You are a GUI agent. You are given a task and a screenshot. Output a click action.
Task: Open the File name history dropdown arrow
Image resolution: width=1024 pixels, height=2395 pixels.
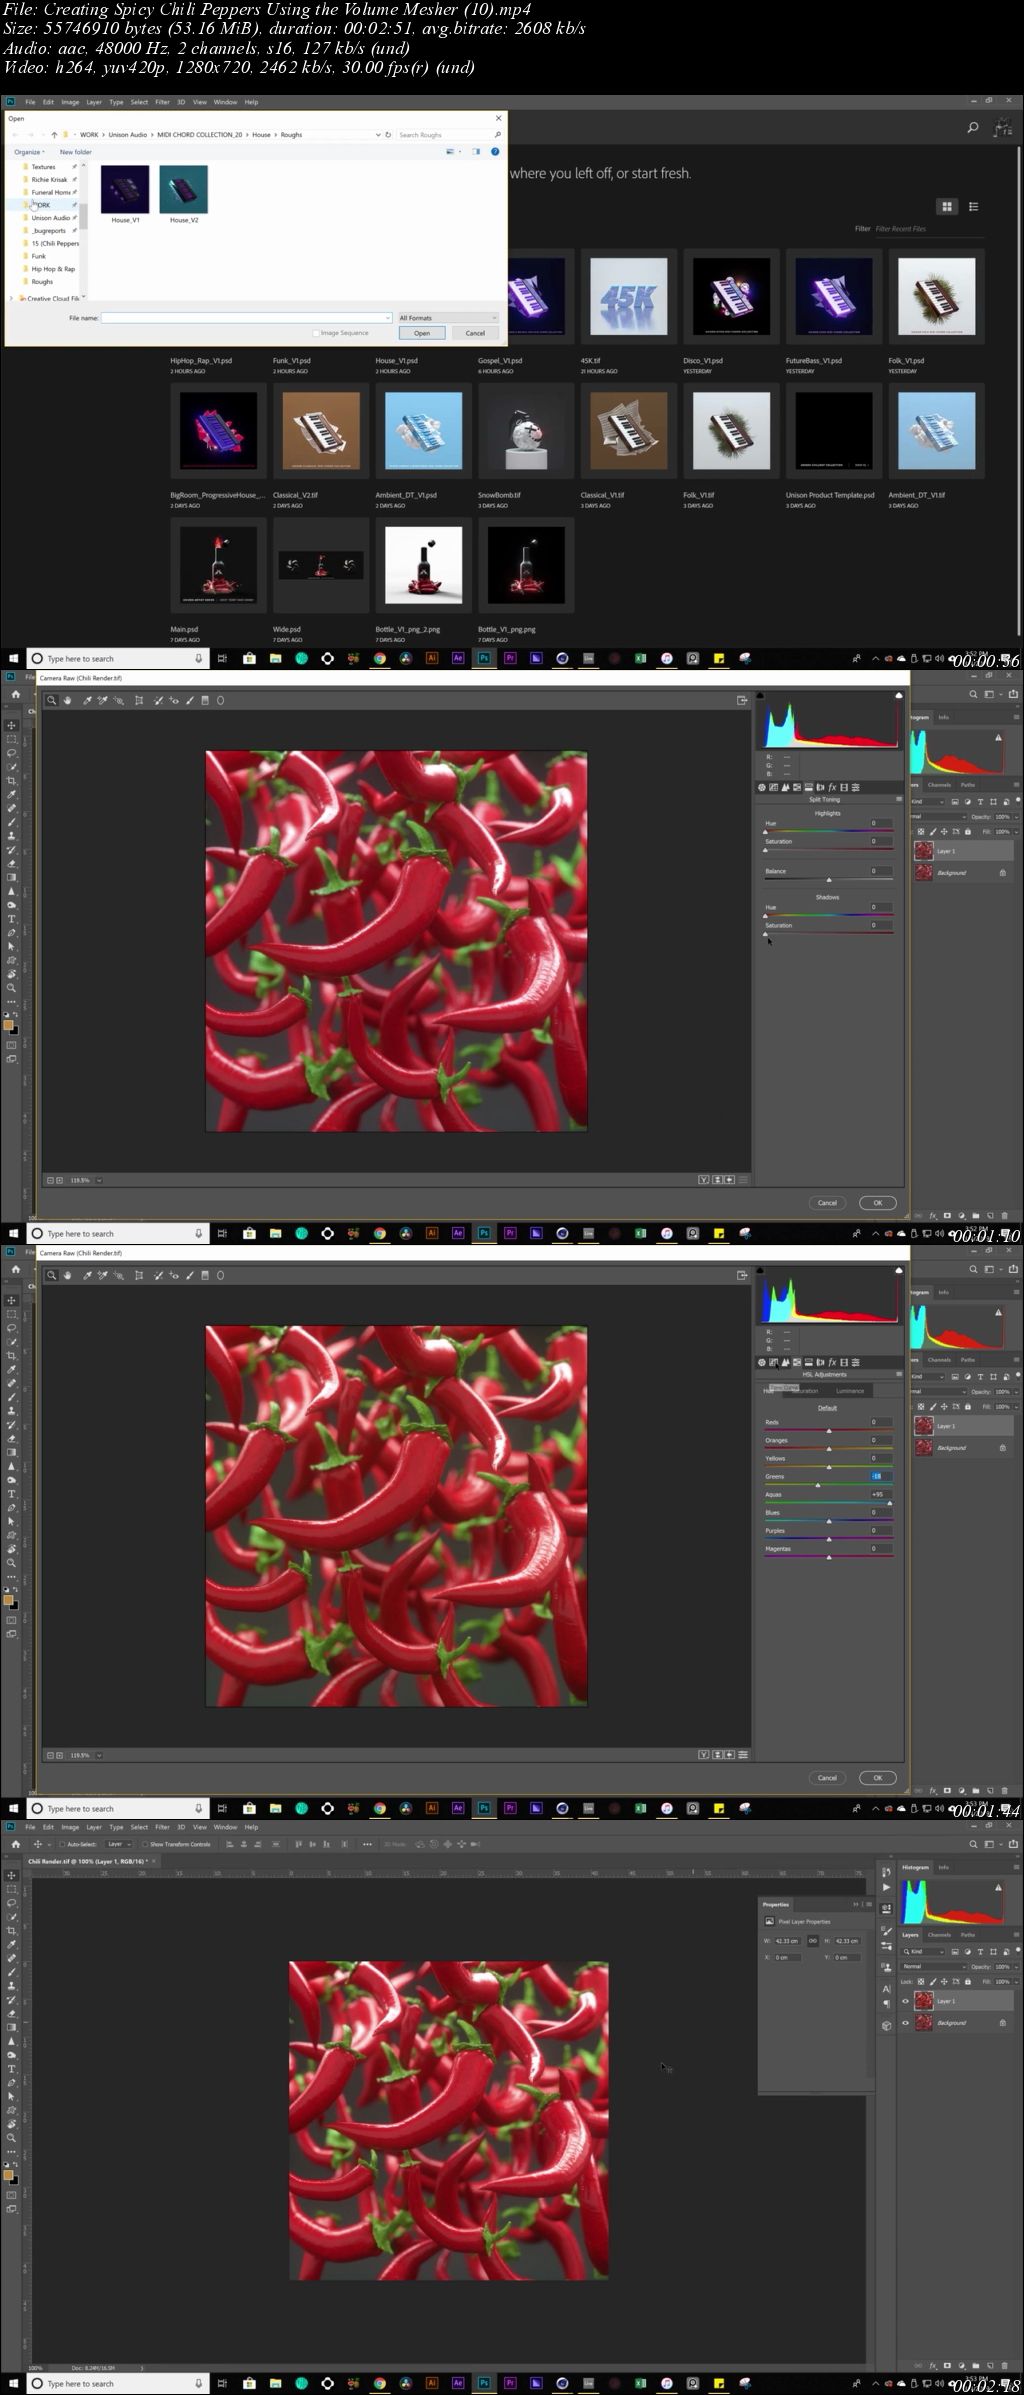386,318
